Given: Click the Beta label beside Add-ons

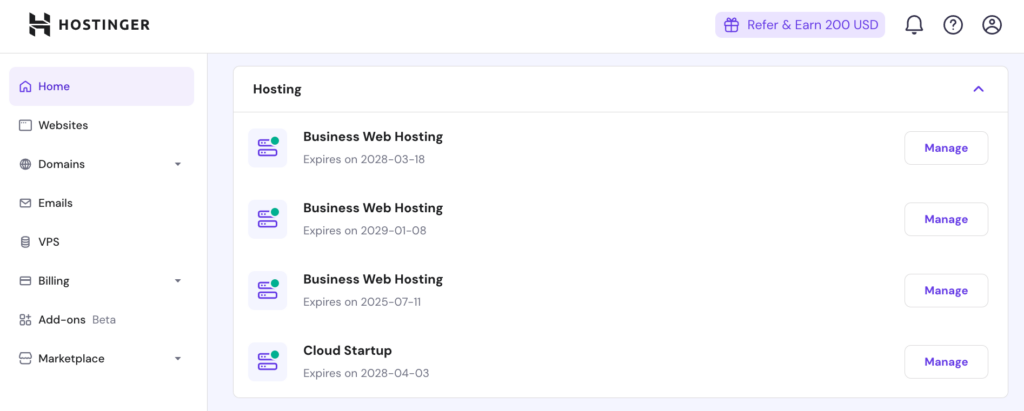Looking at the screenshot, I should 104,320.
